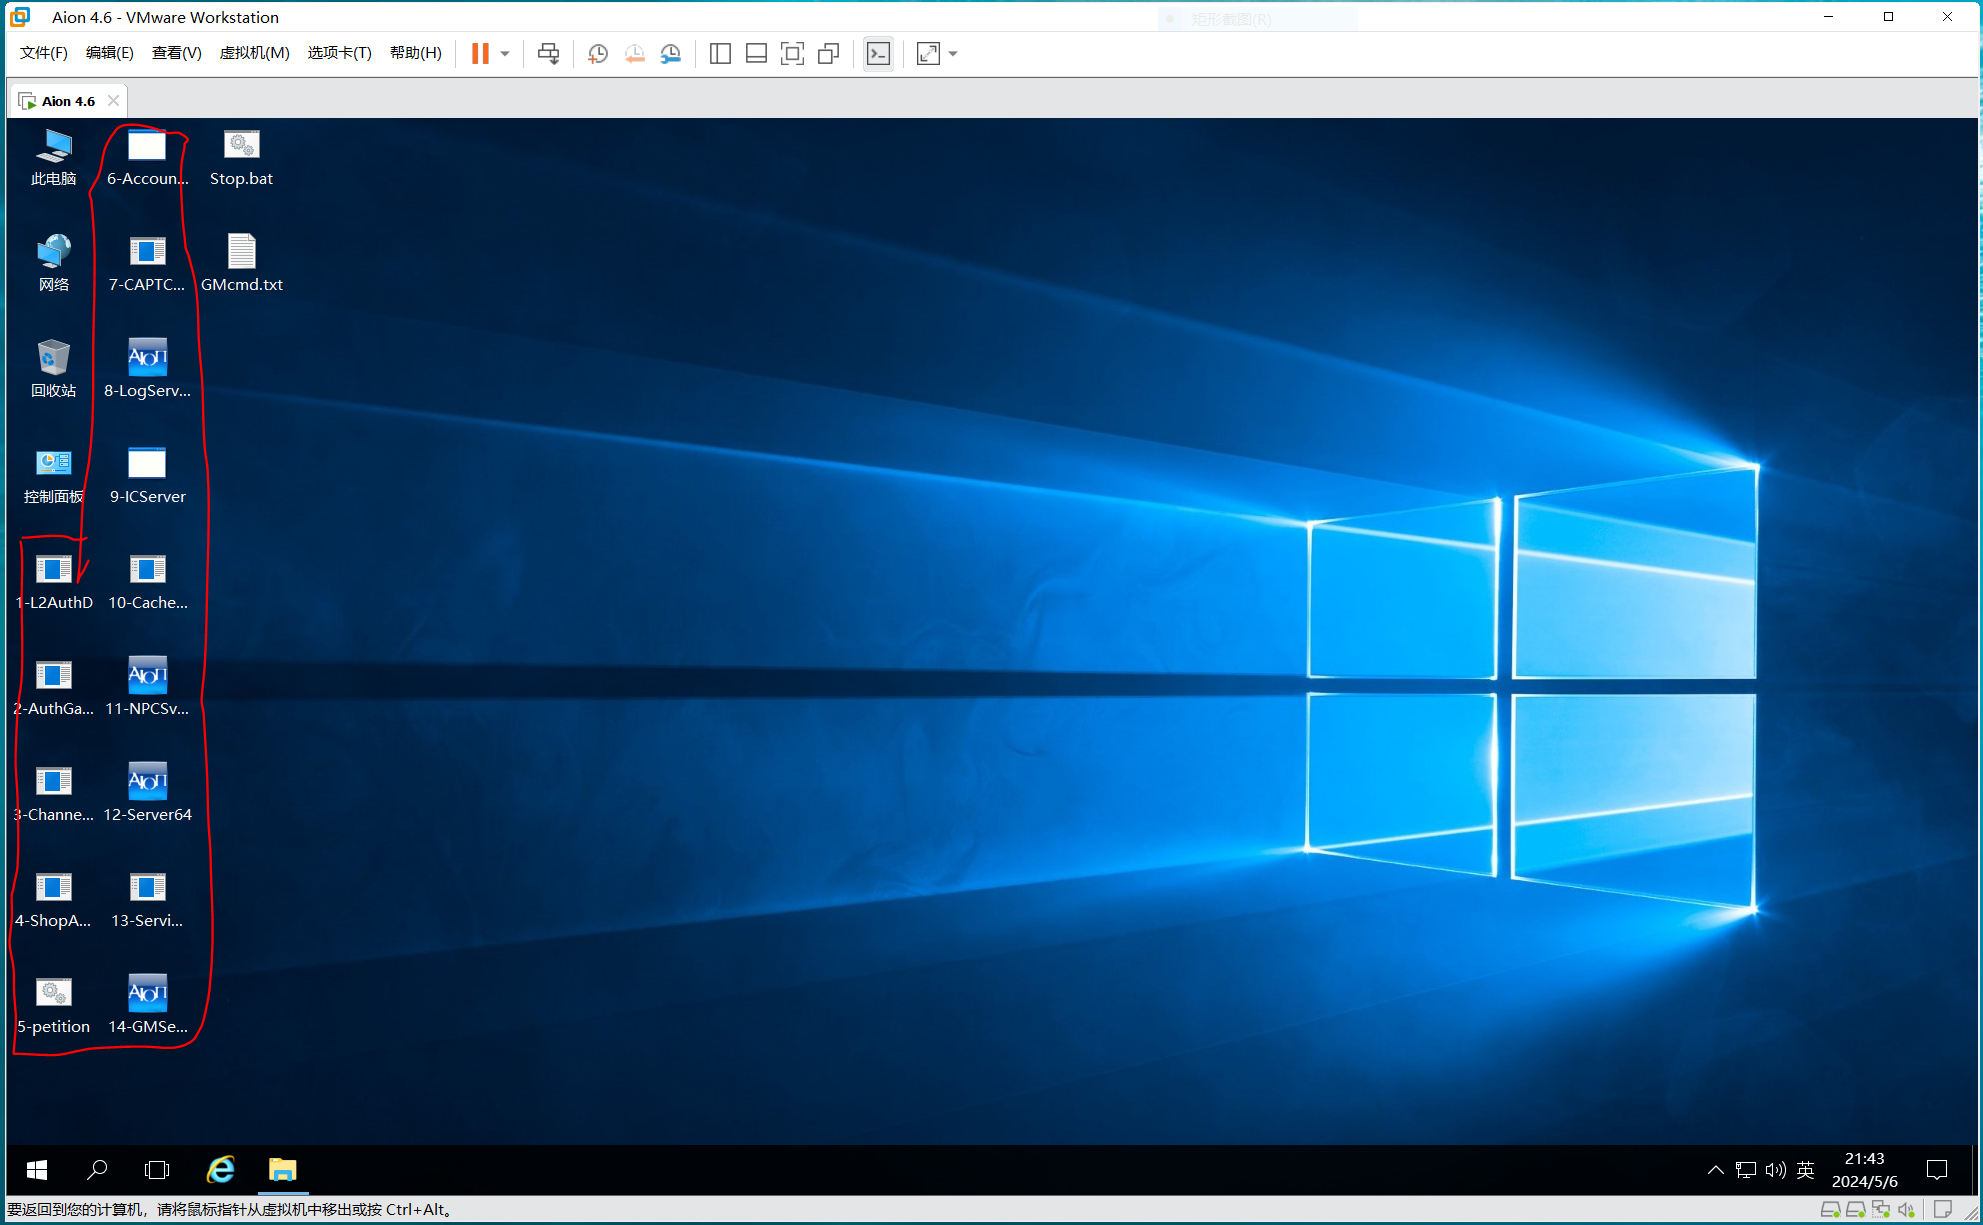Enter full screen mode icon
The width and height of the screenshot is (1983, 1225).
(792, 54)
